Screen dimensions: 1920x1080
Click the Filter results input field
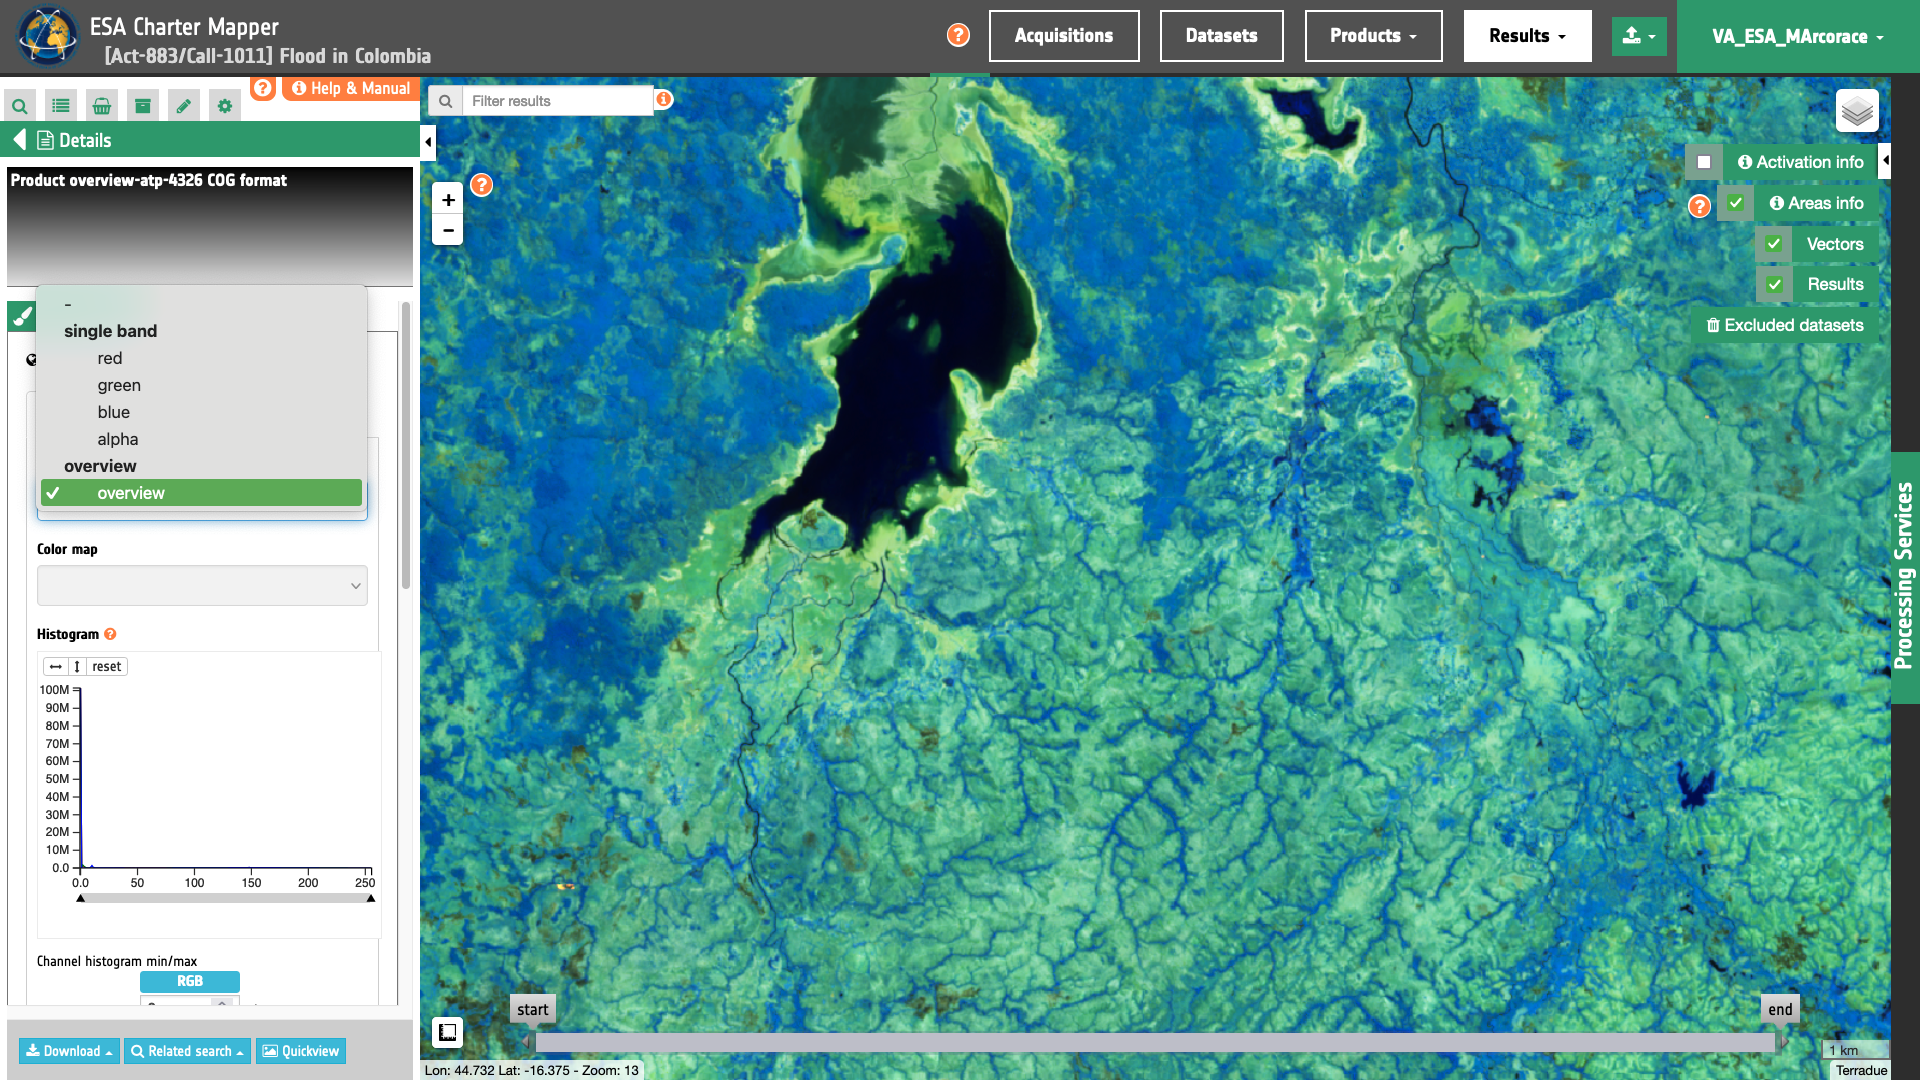point(558,101)
